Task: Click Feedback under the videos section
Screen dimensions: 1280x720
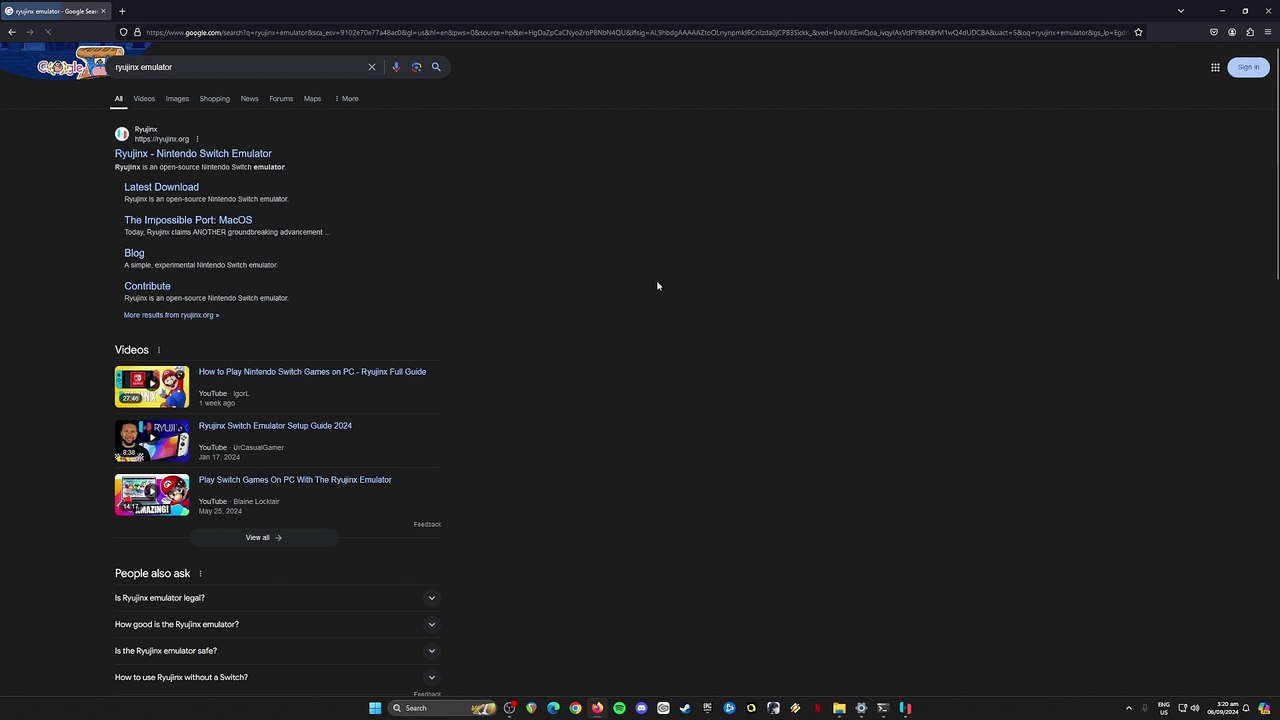Action: pyautogui.click(x=427, y=524)
